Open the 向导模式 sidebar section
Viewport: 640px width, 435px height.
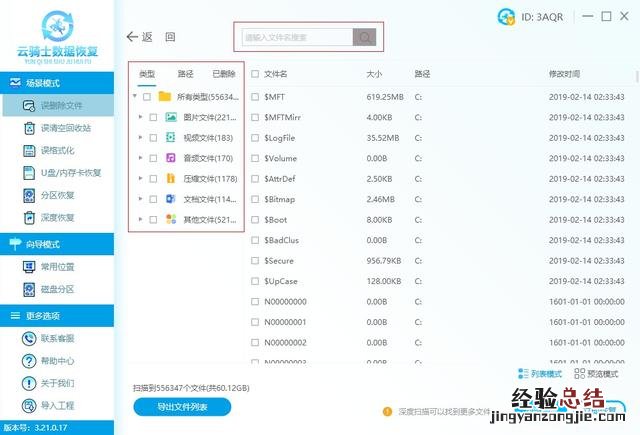(x=57, y=244)
